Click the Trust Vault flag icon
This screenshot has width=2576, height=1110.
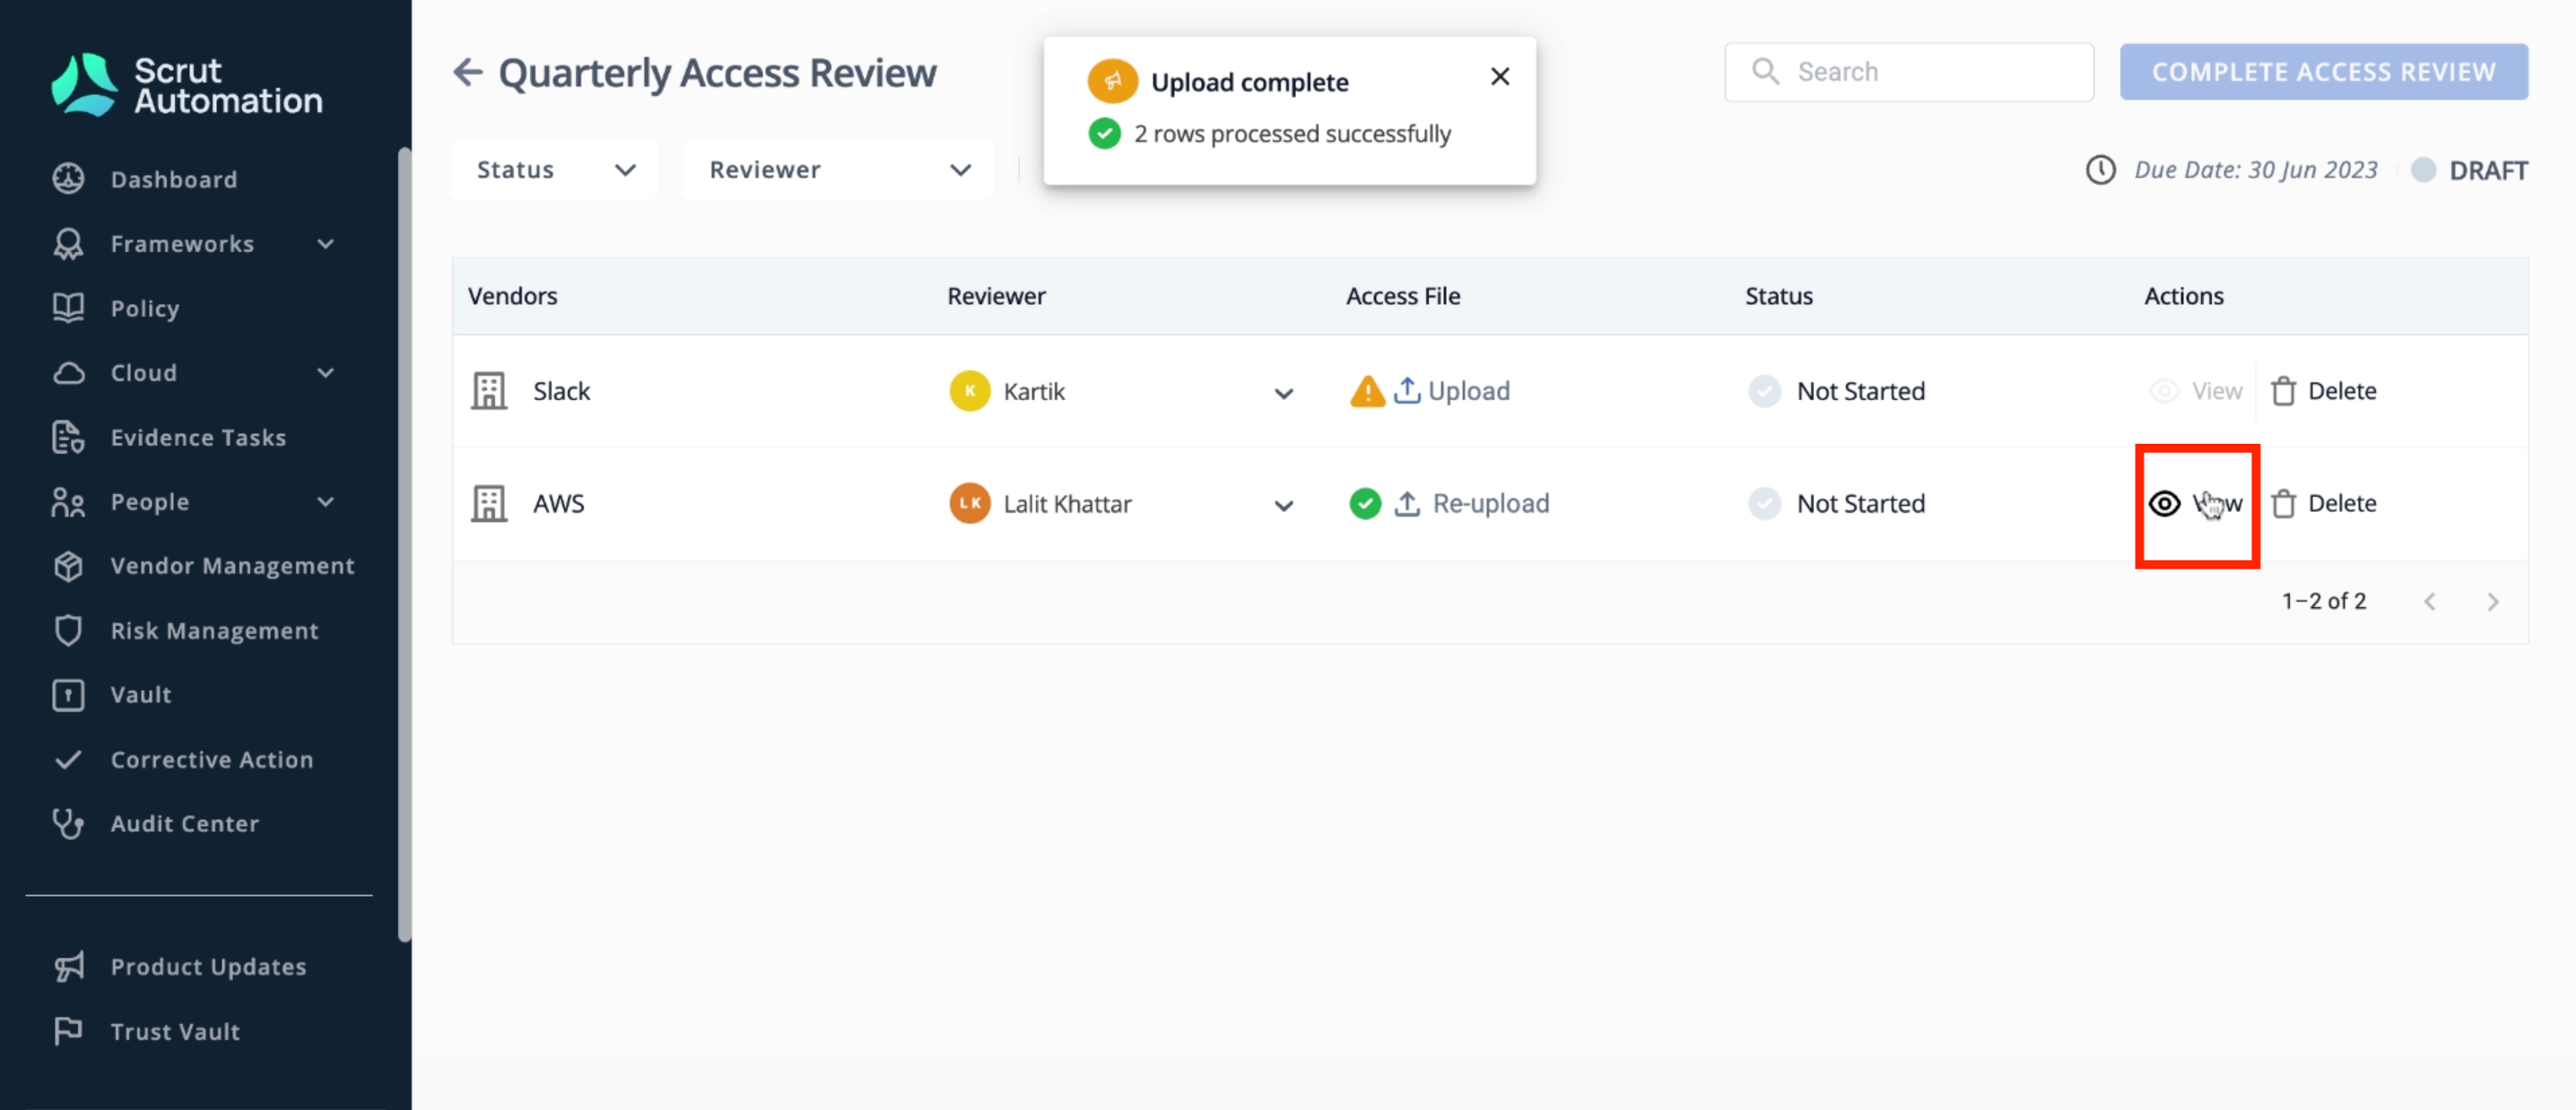(68, 1031)
